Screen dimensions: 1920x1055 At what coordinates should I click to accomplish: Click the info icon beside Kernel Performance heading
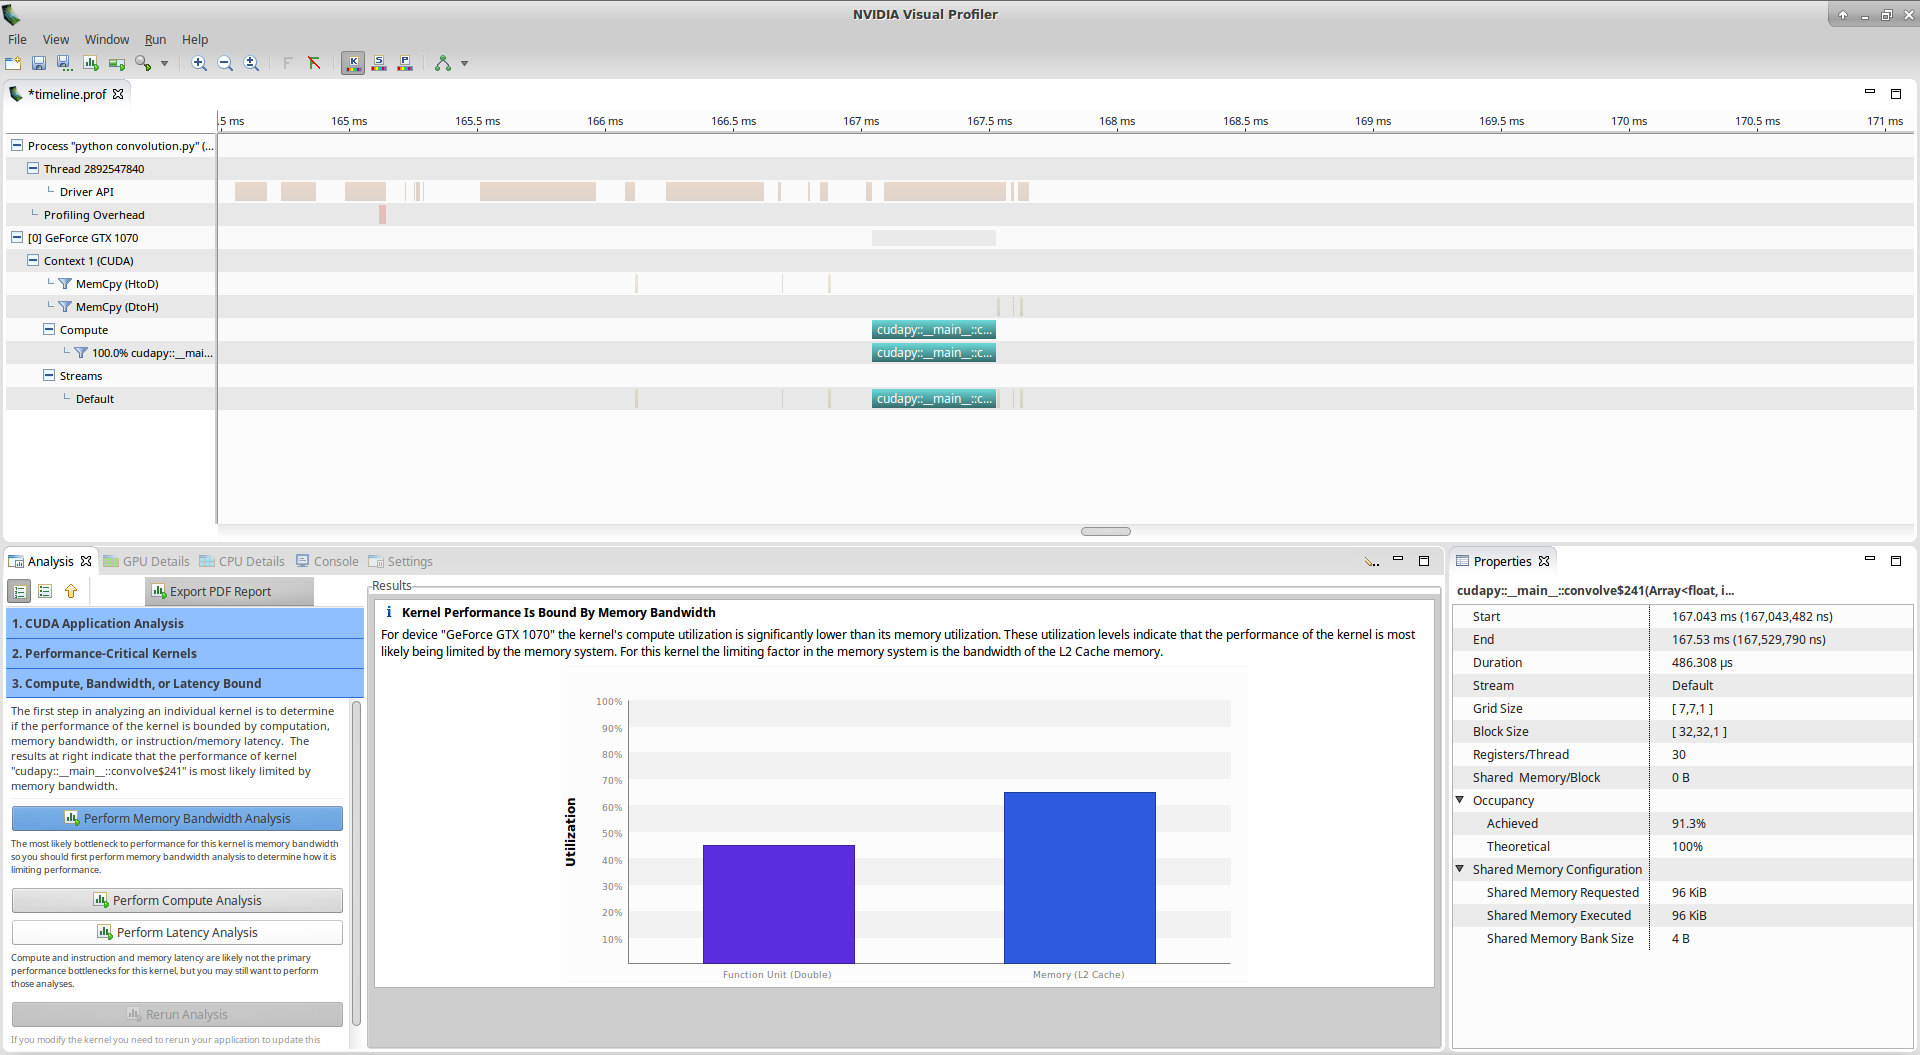coord(388,612)
